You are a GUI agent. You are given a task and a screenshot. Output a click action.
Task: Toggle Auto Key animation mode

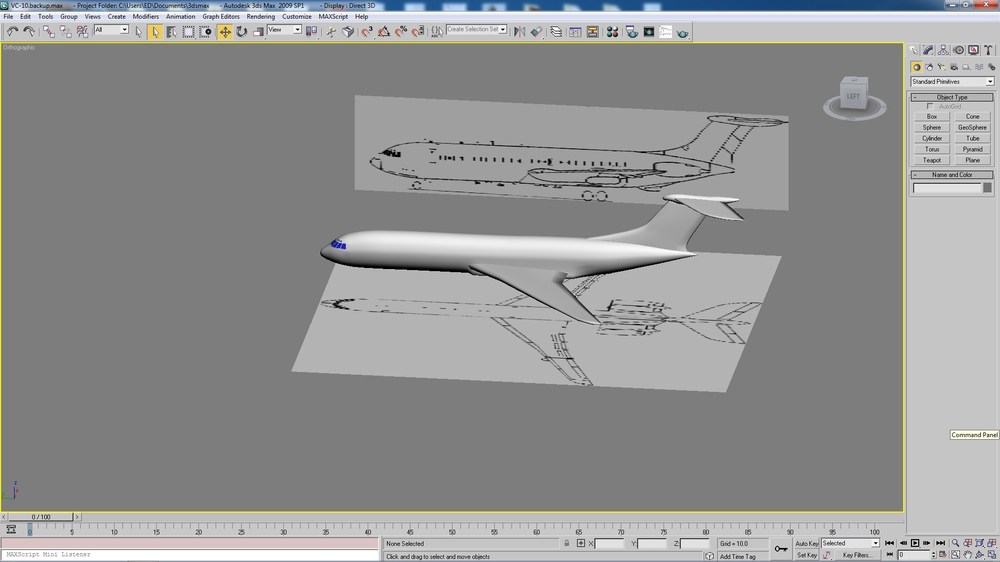point(806,544)
